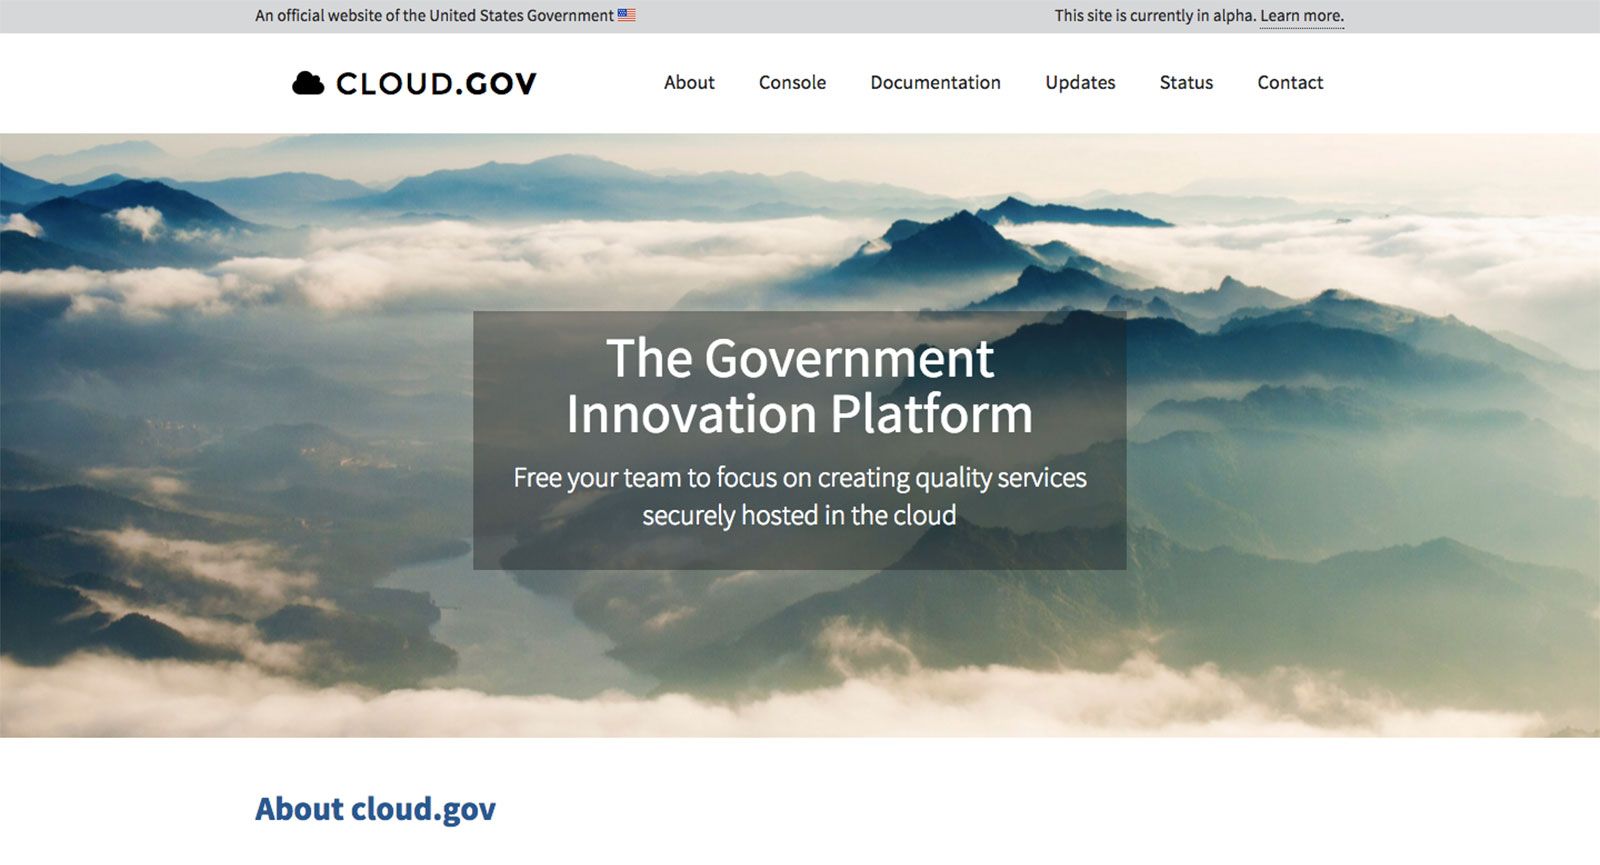Open the About menu item

pos(689,83)
